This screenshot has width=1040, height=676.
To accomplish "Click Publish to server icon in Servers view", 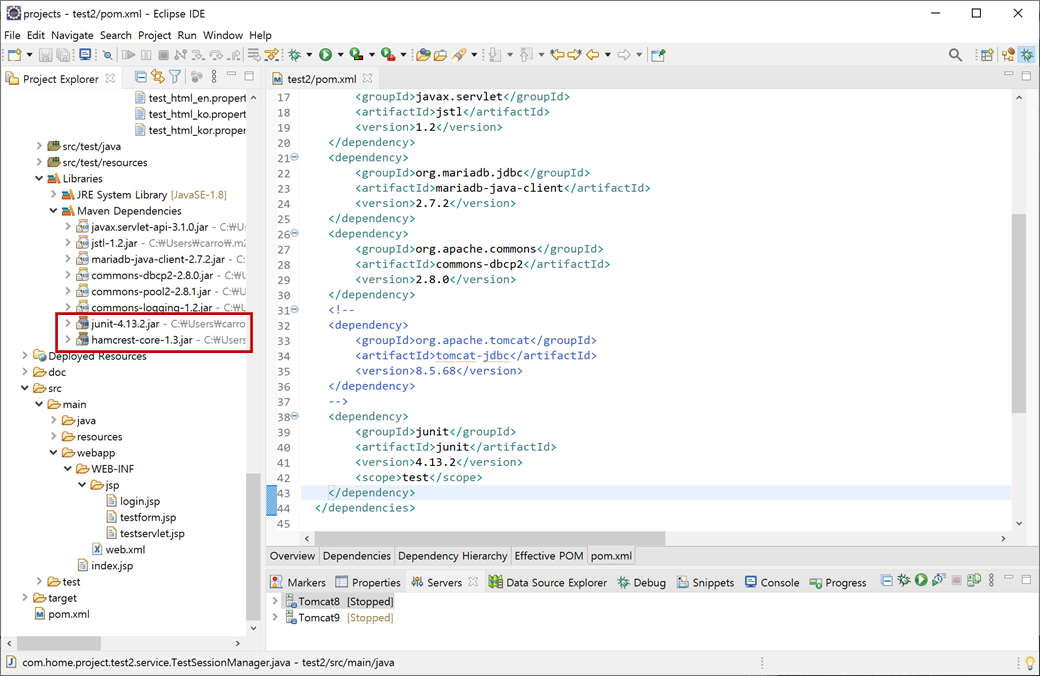I will 974,580.
